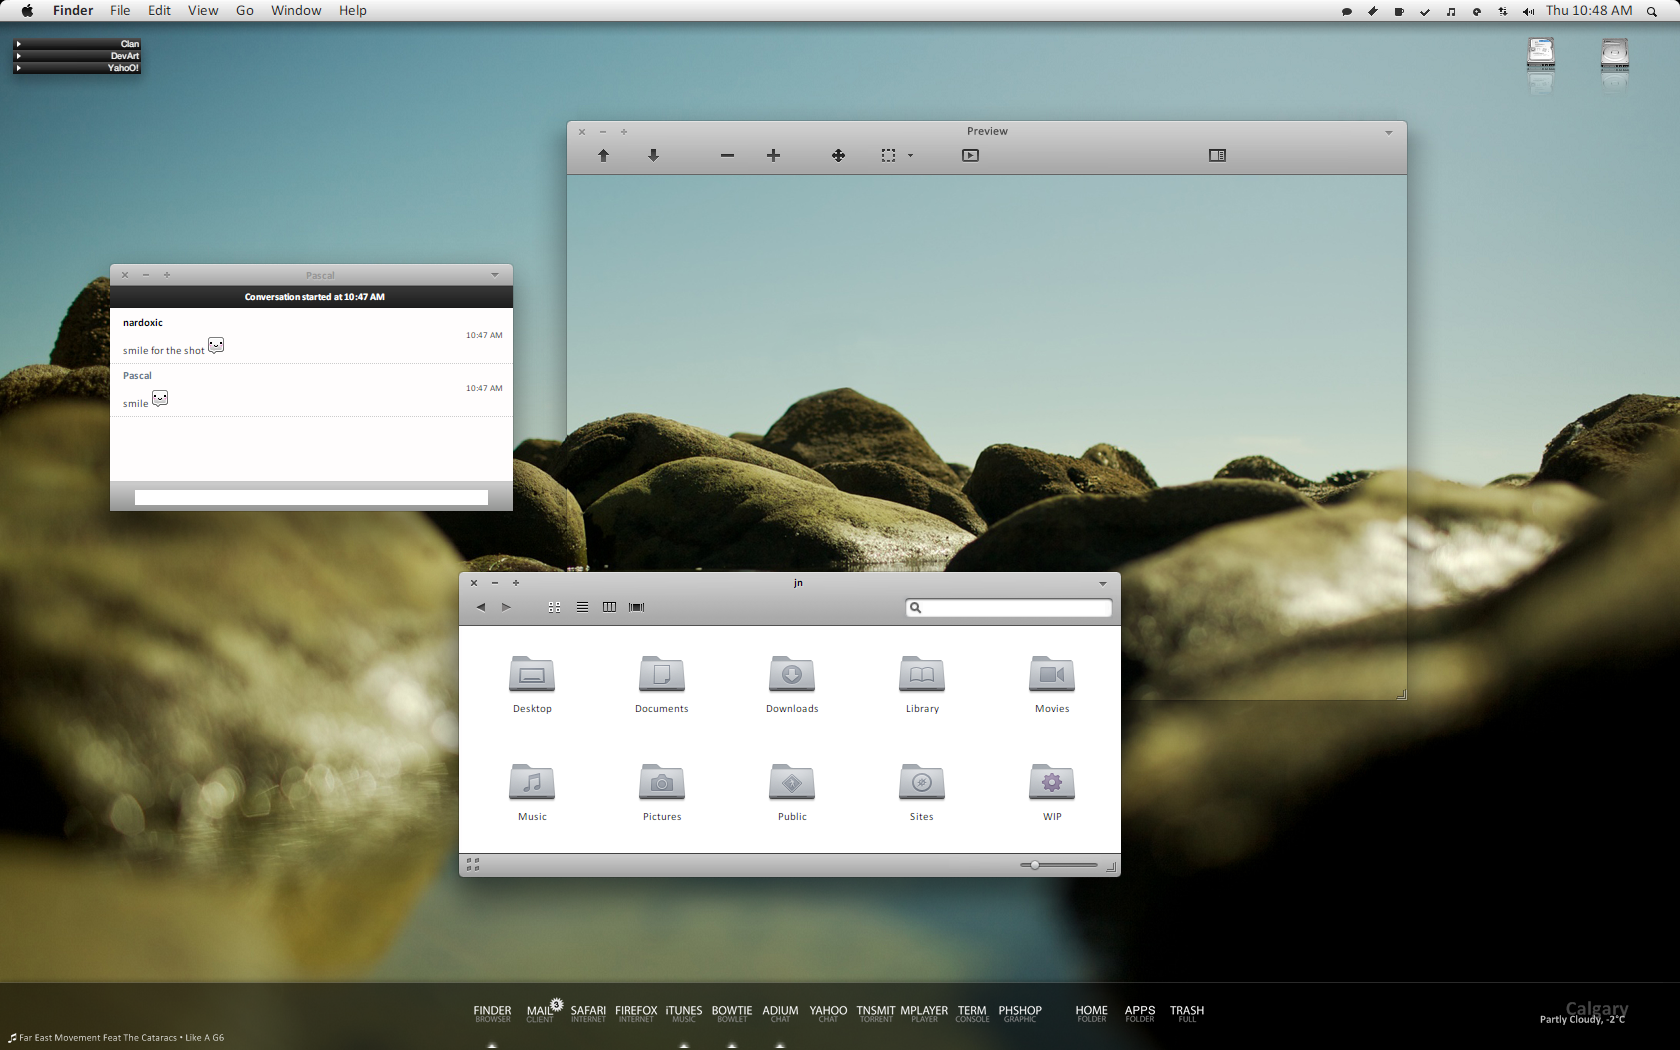Viewport: 1680px width, 1050px height.
Task: Click the Finder window search field
Action: point(1008,607)
